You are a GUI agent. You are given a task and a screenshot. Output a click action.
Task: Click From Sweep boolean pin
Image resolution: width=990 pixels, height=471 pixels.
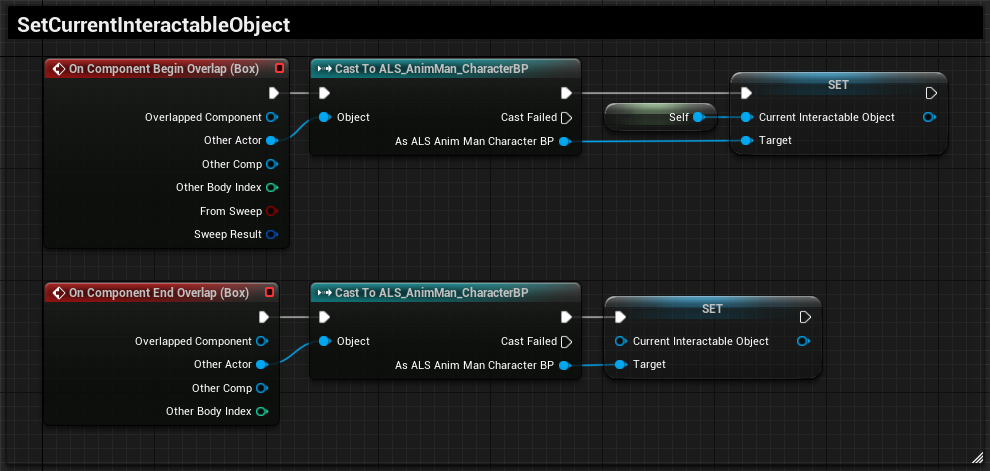pyautogui.click(x=271, y=211)
